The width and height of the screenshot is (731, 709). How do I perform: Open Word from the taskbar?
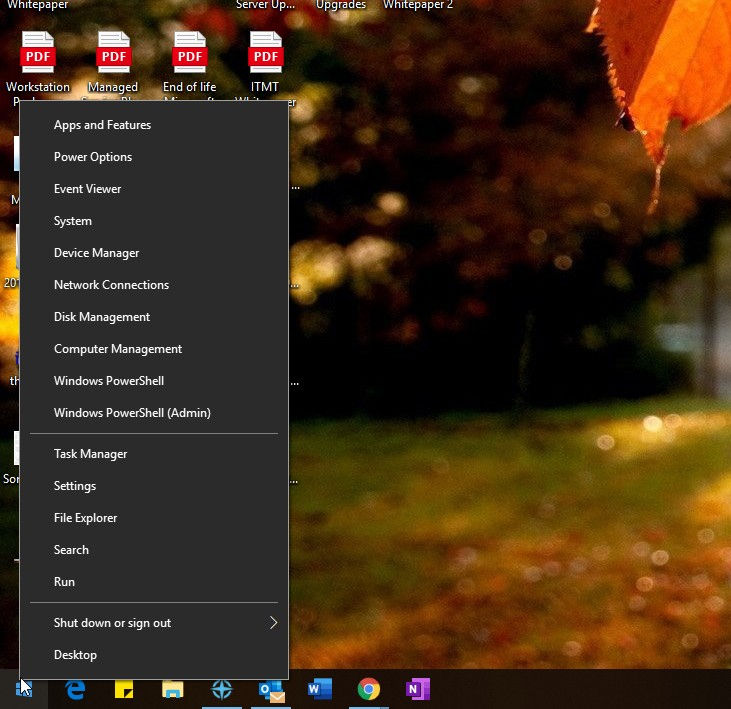[320, 689]
